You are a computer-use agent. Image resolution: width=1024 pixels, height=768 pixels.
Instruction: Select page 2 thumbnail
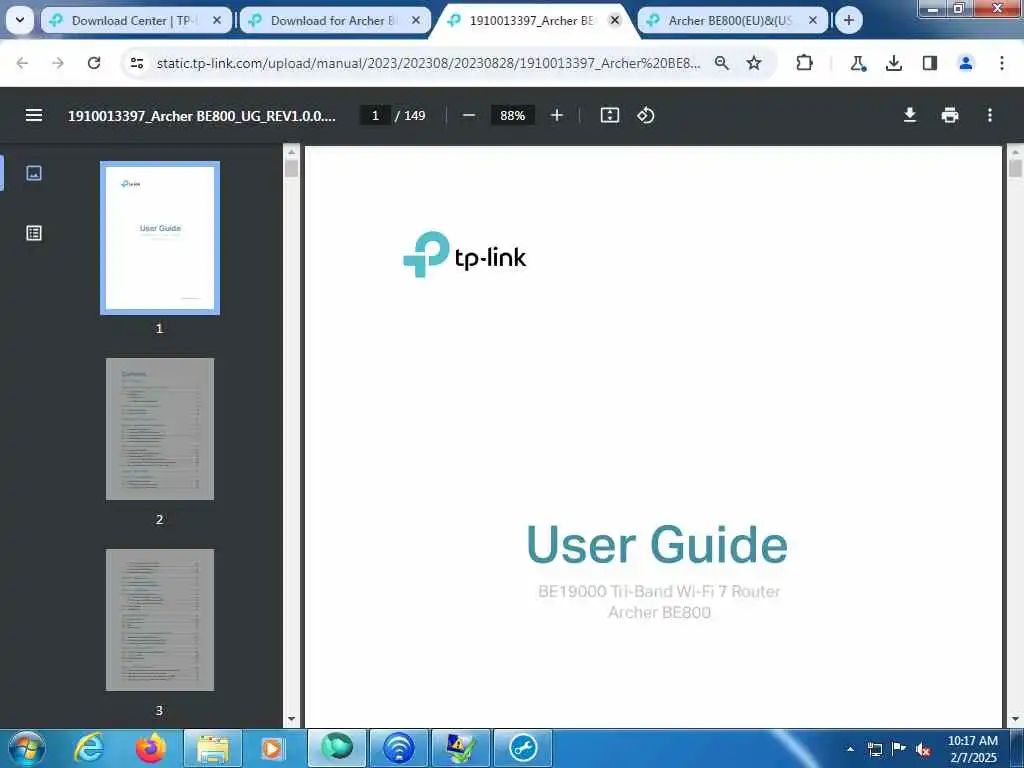click(160, 429)
